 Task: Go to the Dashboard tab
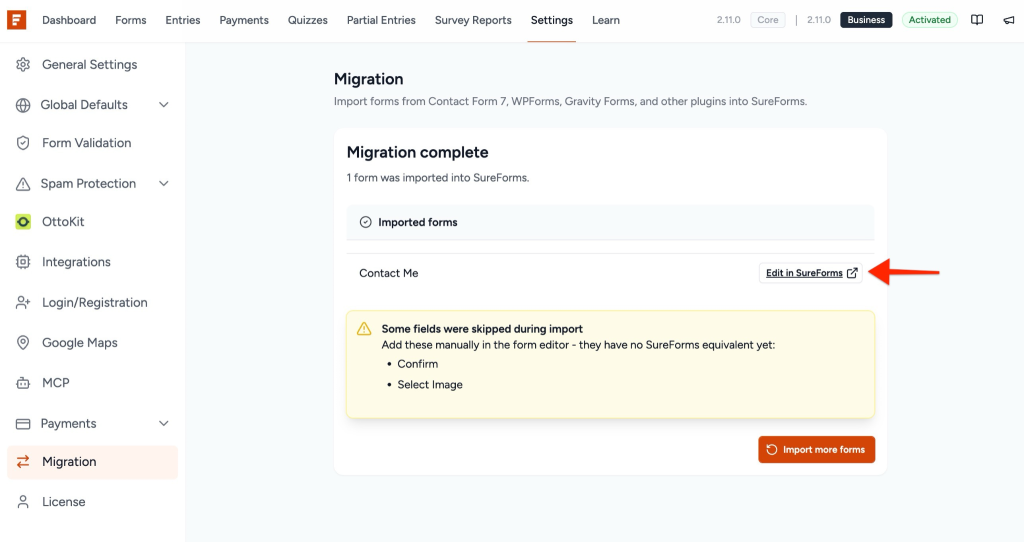pyautogui.click(x=69, y=20)
